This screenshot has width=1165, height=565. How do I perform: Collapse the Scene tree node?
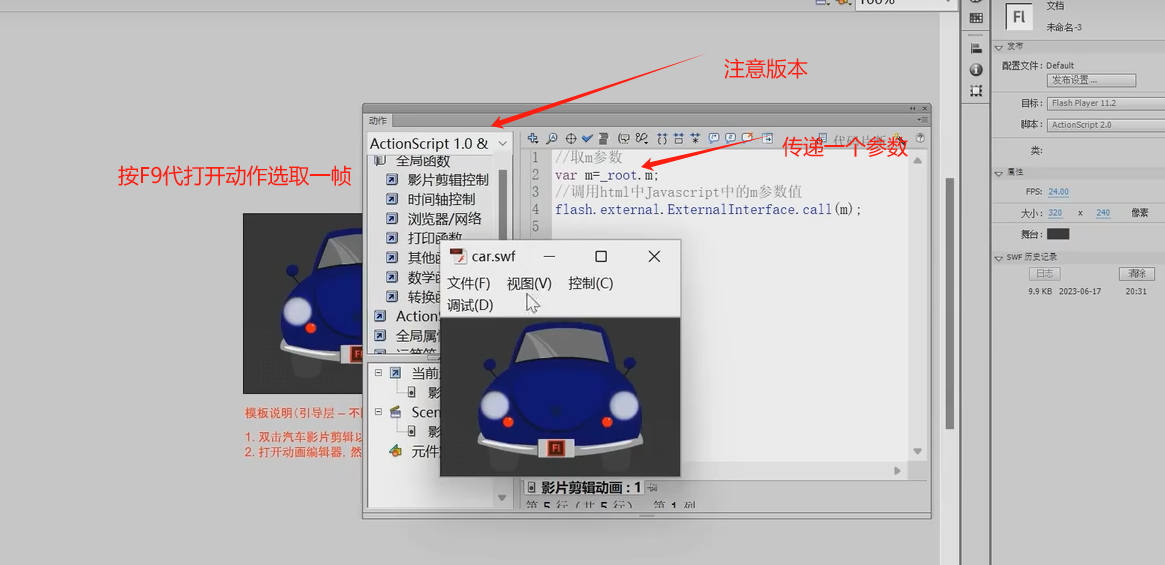coord(378,411)
